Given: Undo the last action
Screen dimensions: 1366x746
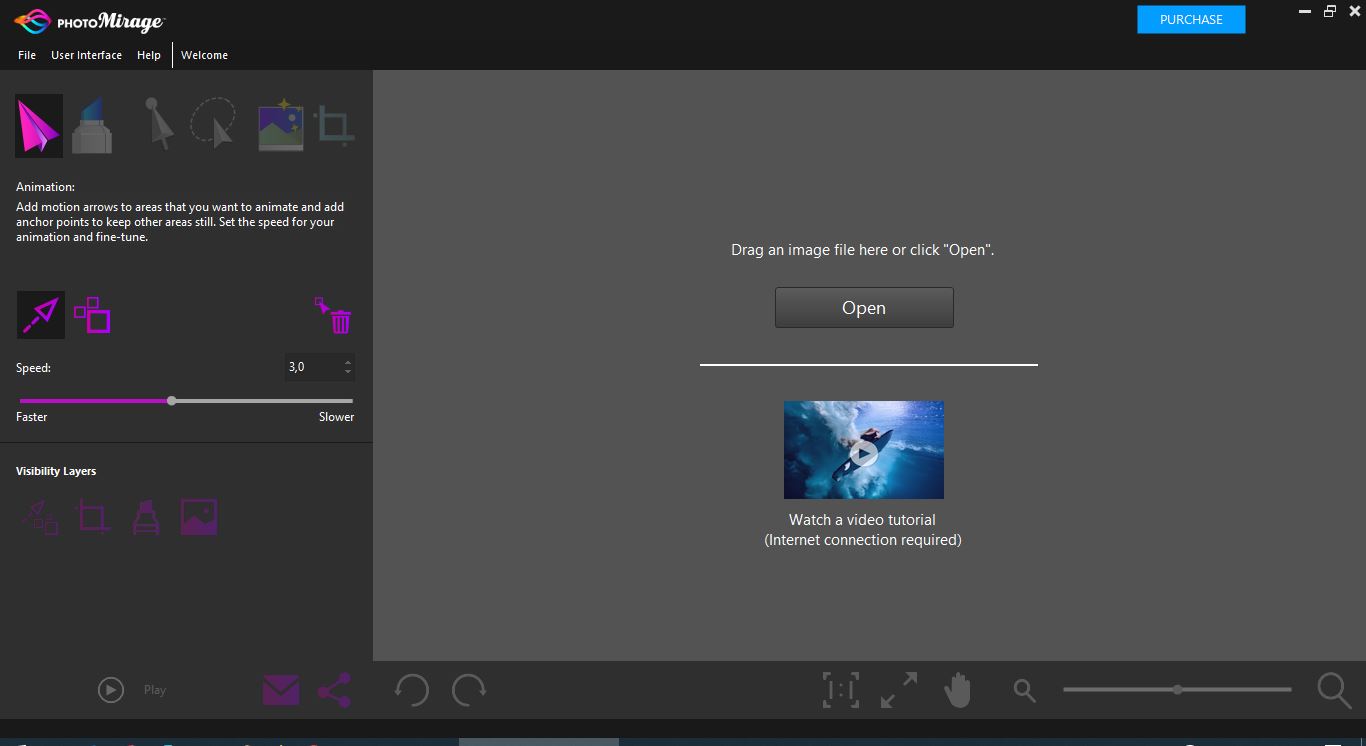Looking at the screenshot, I should point(411,690).
